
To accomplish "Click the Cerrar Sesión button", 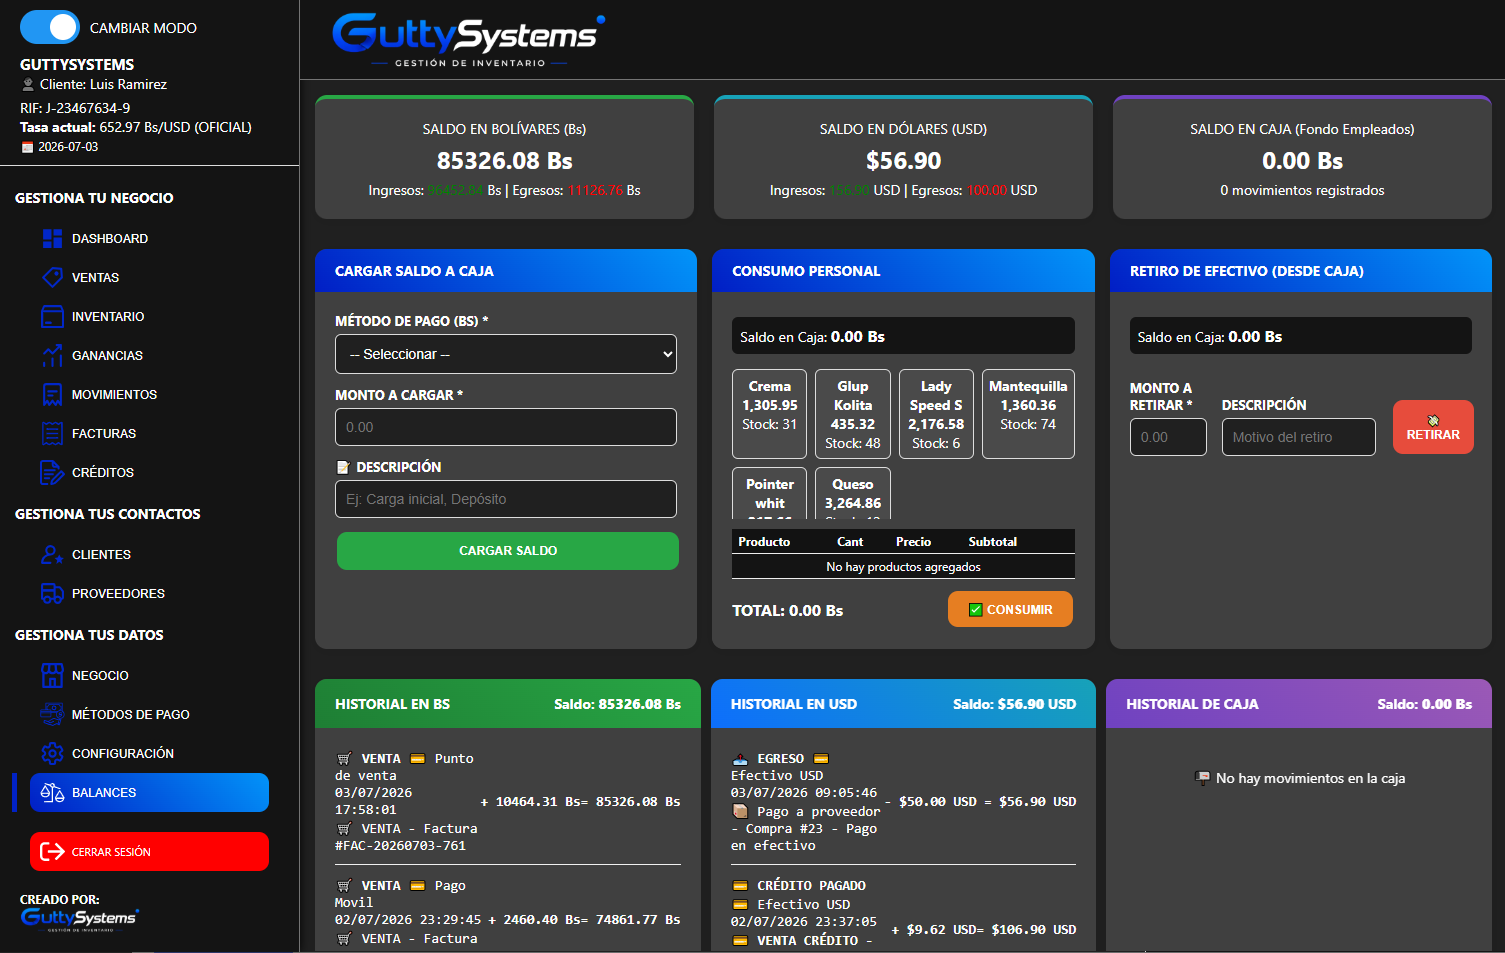I will [x=149, y=852].
